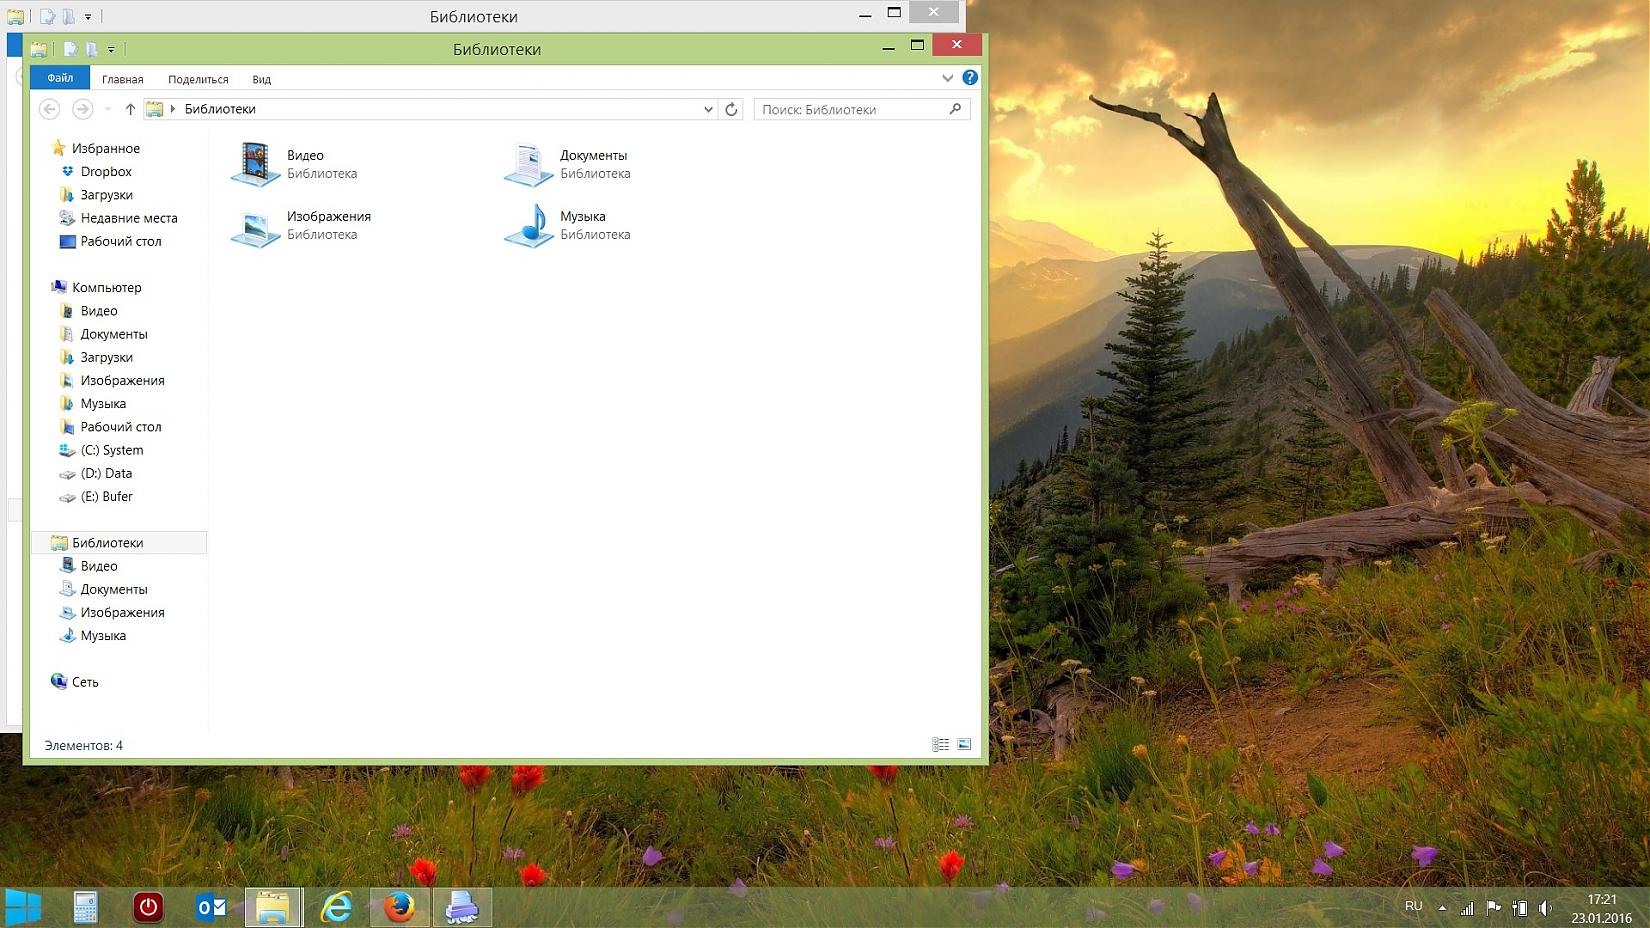Screen dimensions: 1650x928
Task: Click the refresh button in address bar
Action: pyautogui.click(x=731, y=109)
